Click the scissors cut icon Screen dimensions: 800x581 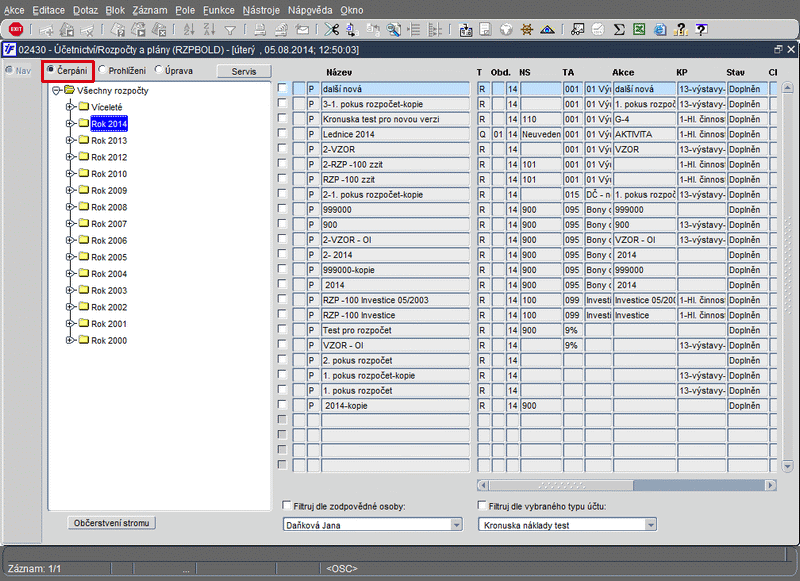pyautogui.click(x=332, y=30)
